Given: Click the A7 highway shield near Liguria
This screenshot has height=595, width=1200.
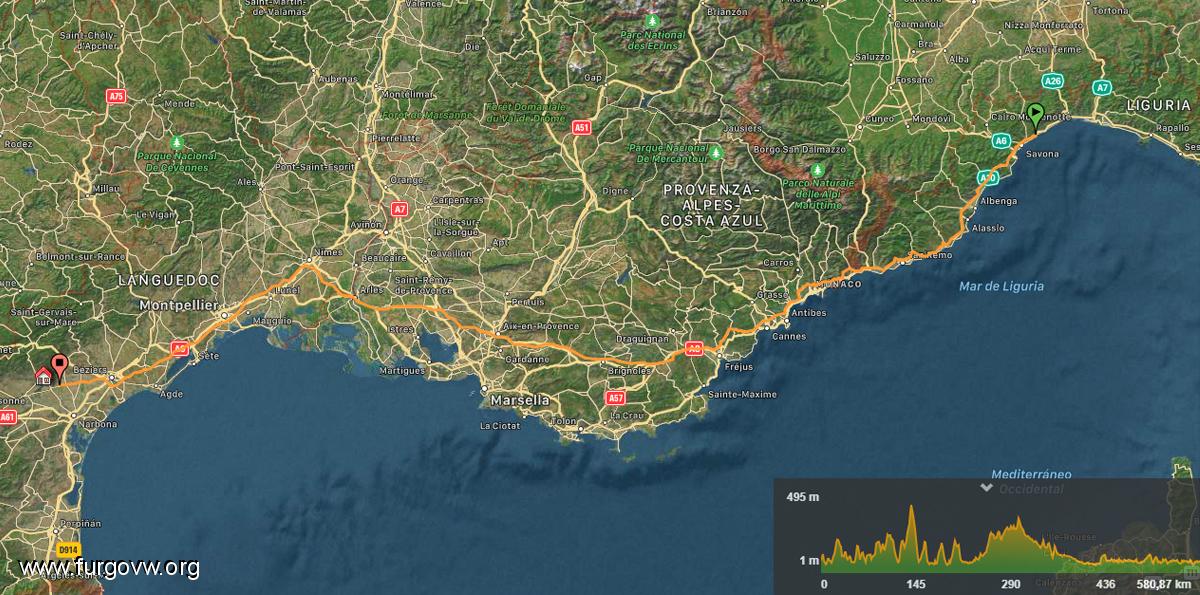Looking at the screenshot, I should [1101, 88].
